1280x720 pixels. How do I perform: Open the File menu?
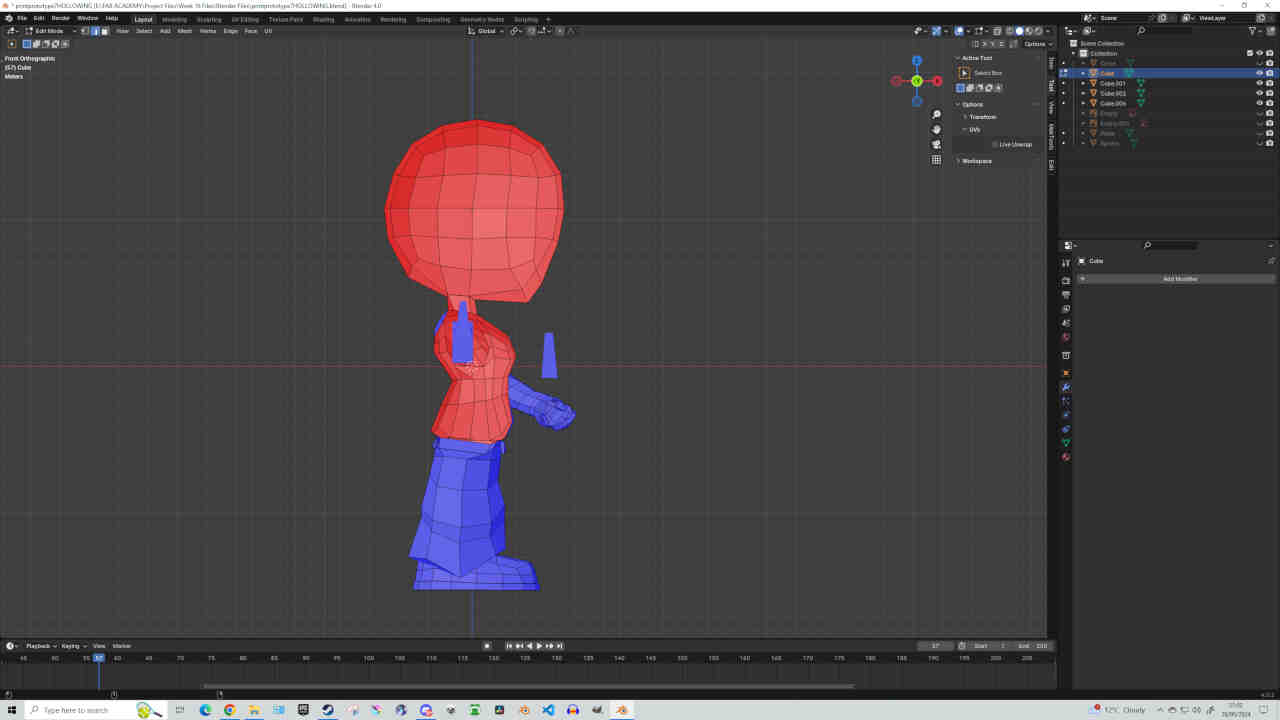click(x=22, y=18)
